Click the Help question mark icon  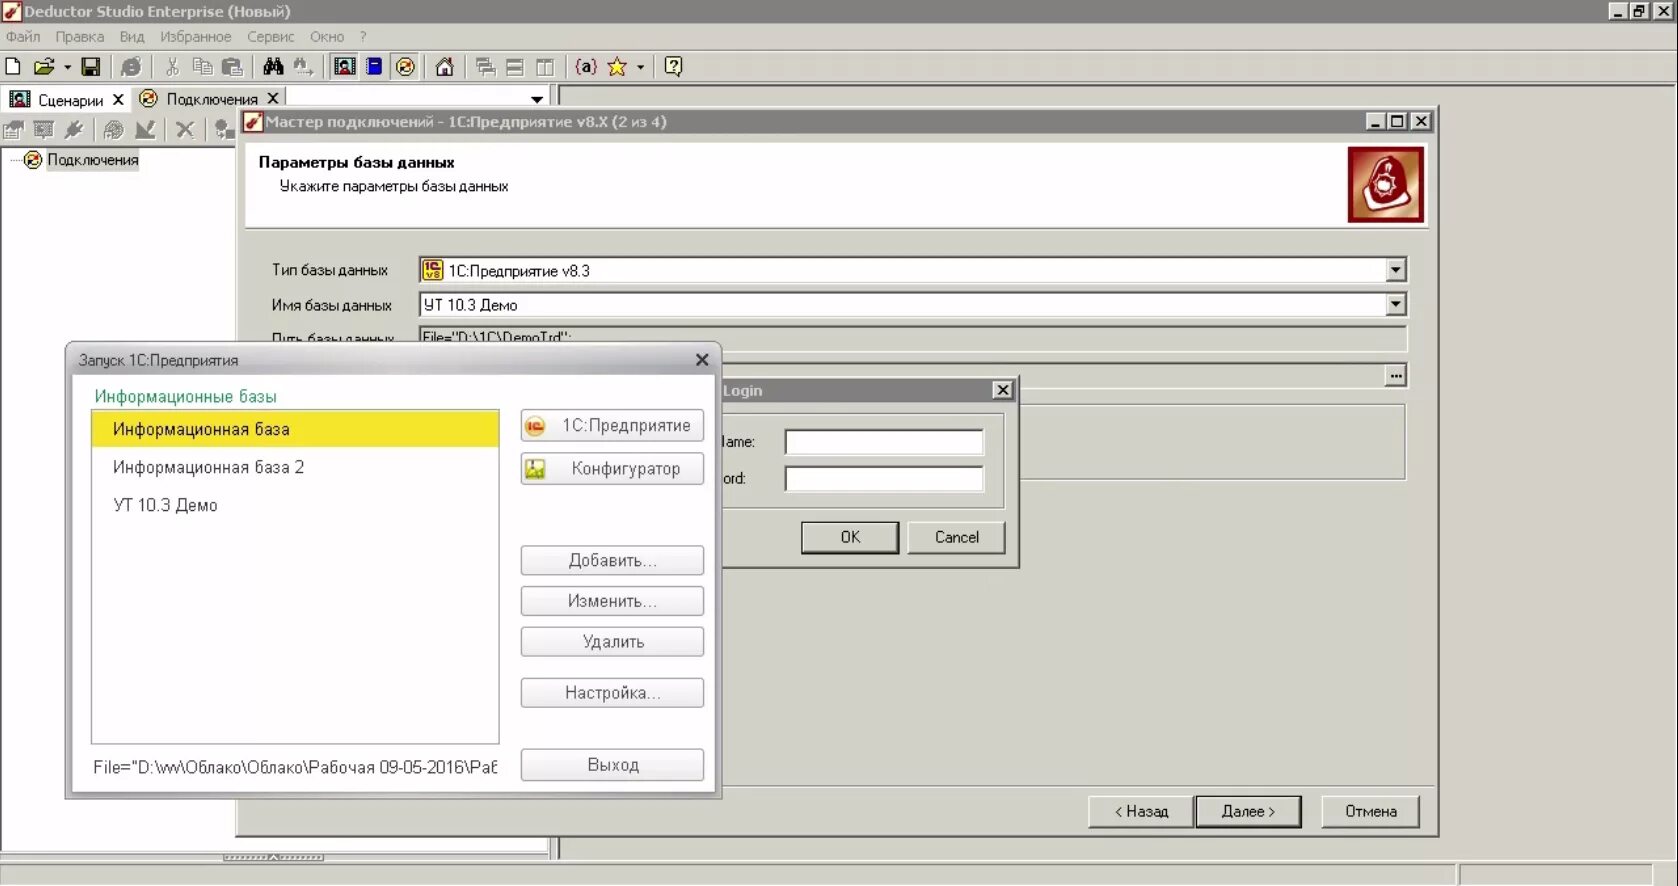[x=673, y=67]
